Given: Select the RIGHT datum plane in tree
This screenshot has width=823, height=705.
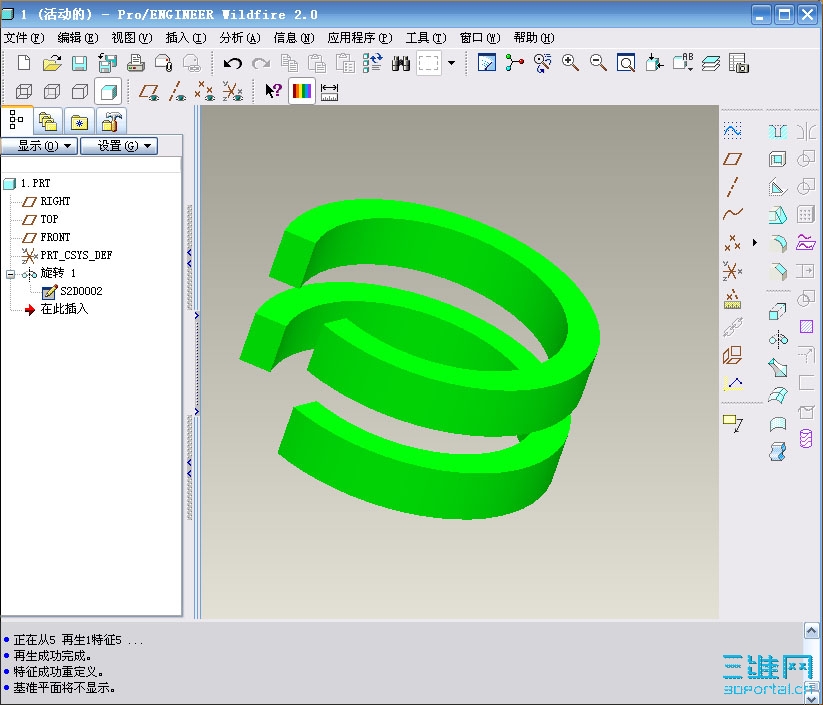Looking at the screenshot, I should click(55, 201).
